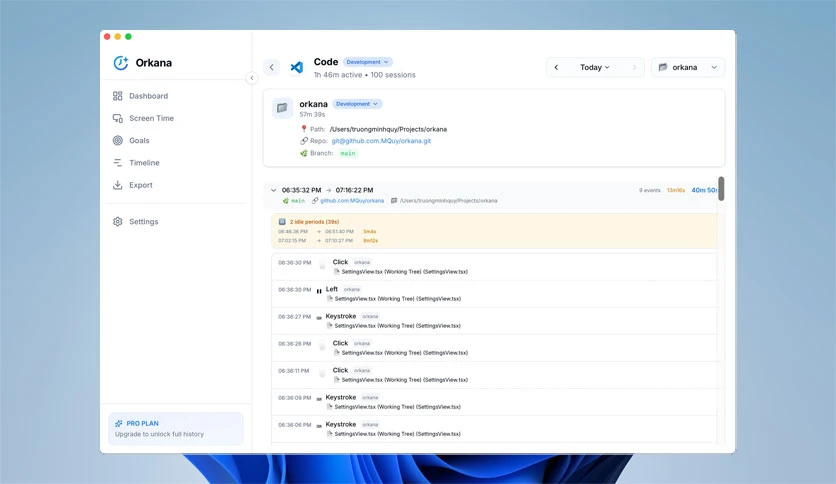The height and width of the screenshot is (484, 836).
Task: Click SettingsView.tsx under the 06:36:09 PM Keystroke
Action: coord(397,407)
